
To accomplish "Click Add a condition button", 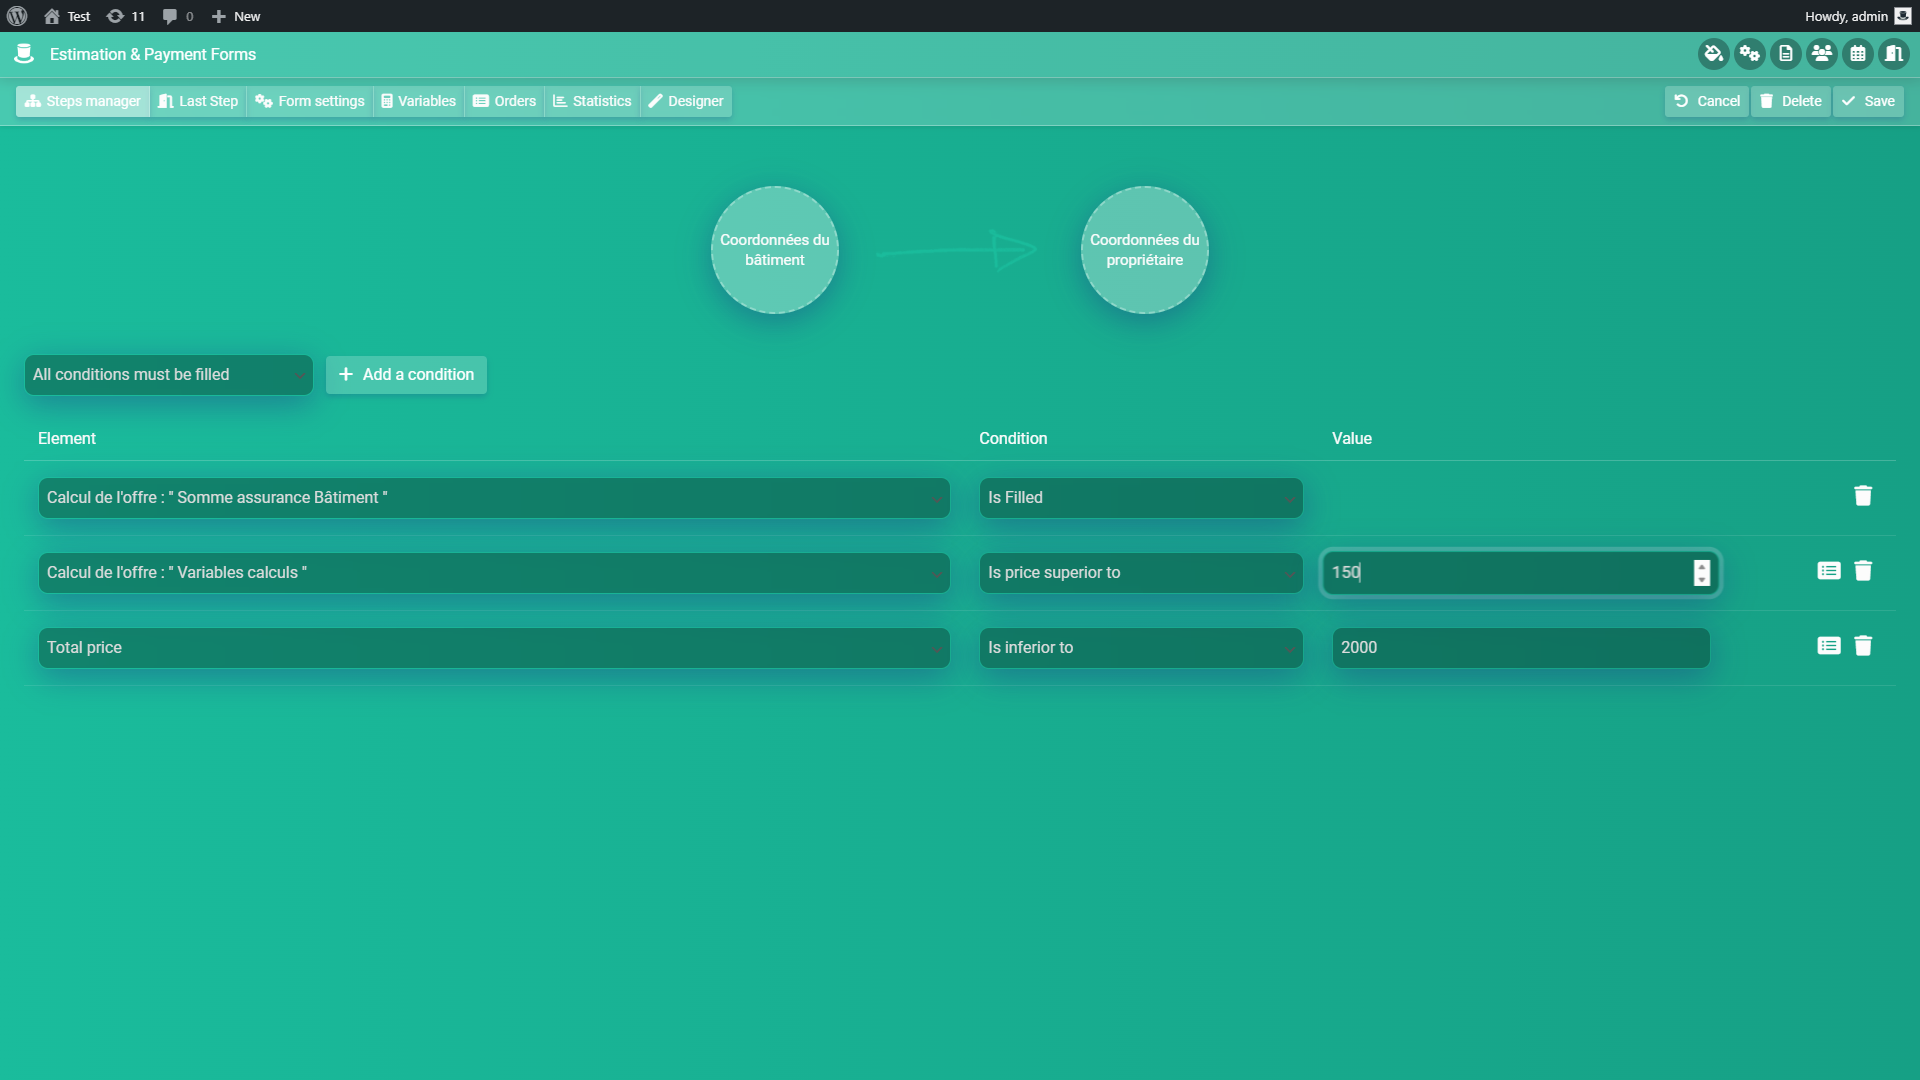I will 406,375.
